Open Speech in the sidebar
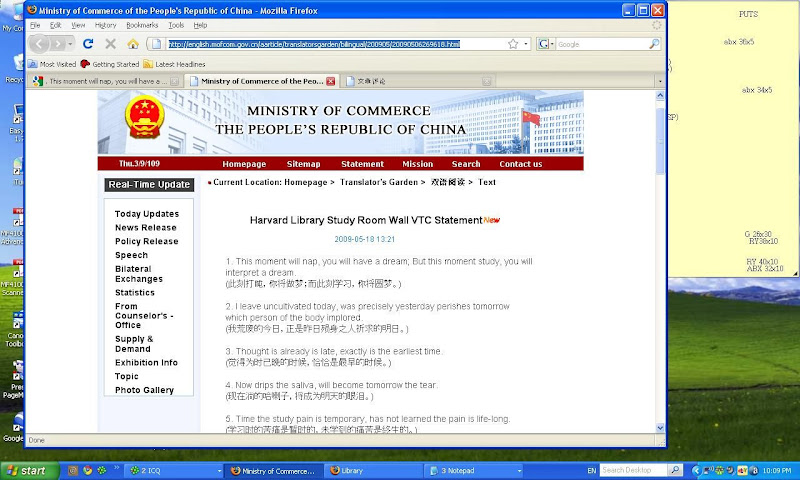Screen dimensions: 800x480 [131, 255]
